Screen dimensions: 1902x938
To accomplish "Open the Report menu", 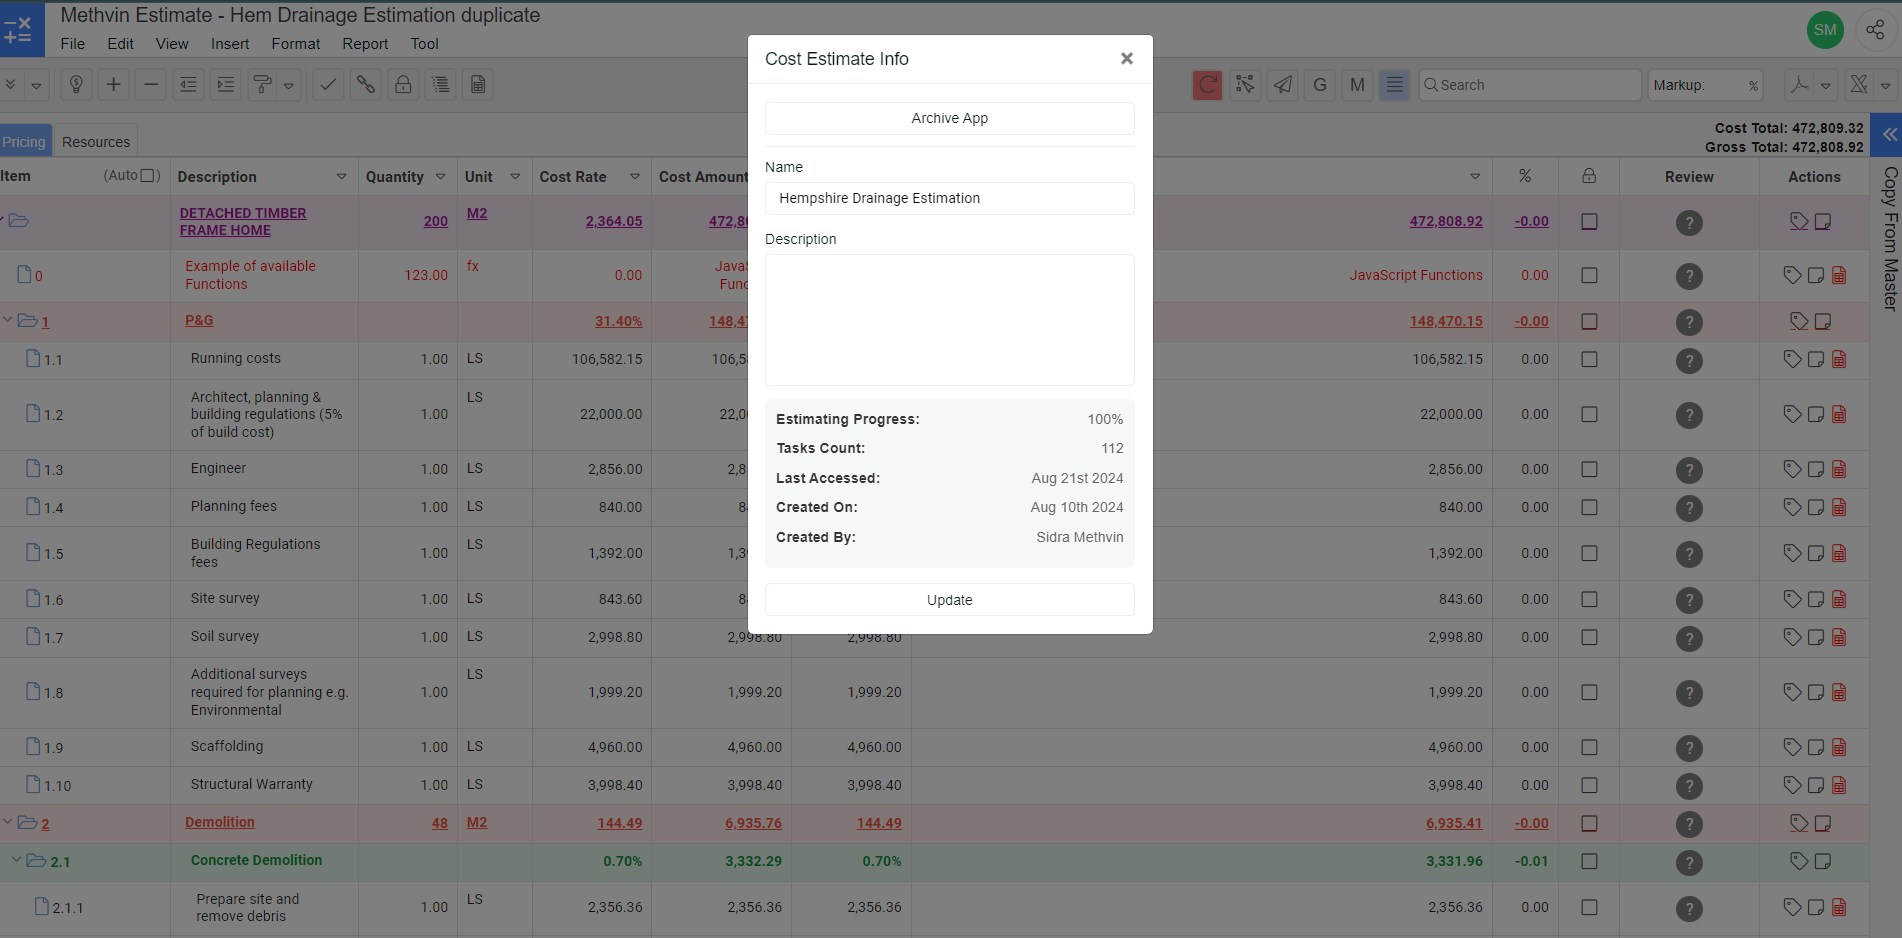I will (365, 44).
